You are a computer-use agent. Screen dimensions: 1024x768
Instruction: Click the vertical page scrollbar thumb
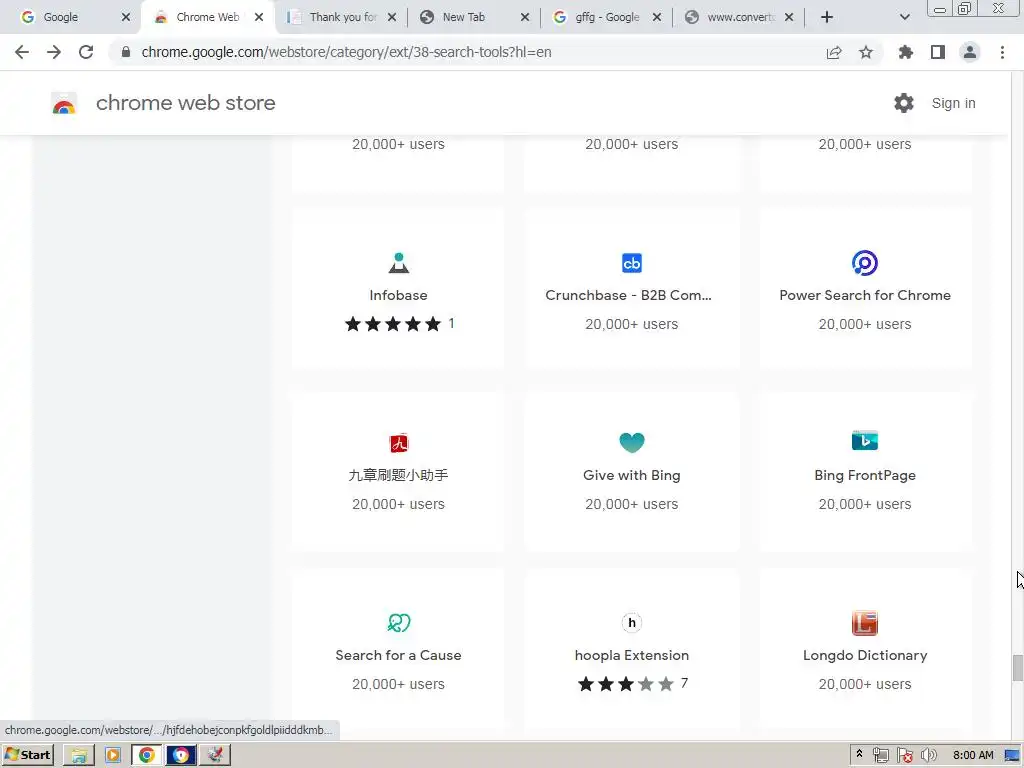[x=1017, y=667]
